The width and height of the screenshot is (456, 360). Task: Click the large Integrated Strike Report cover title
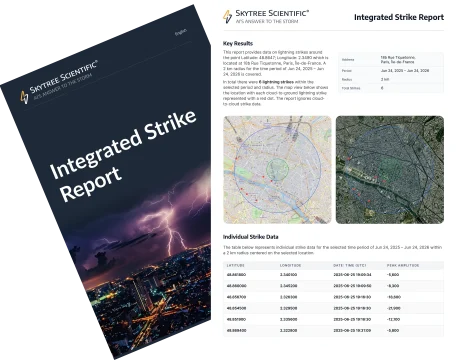click(x=123, y=156)
